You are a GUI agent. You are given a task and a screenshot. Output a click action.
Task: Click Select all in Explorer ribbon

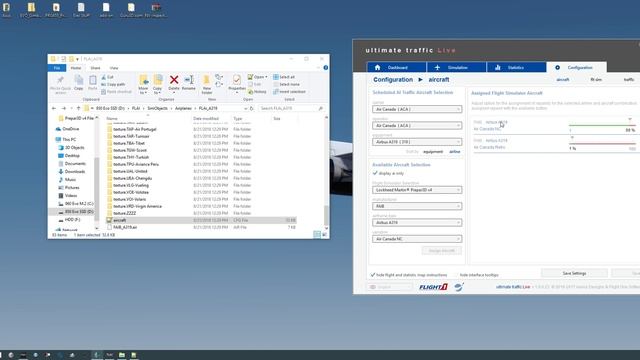pyautogui.click(x=284, y=77)
